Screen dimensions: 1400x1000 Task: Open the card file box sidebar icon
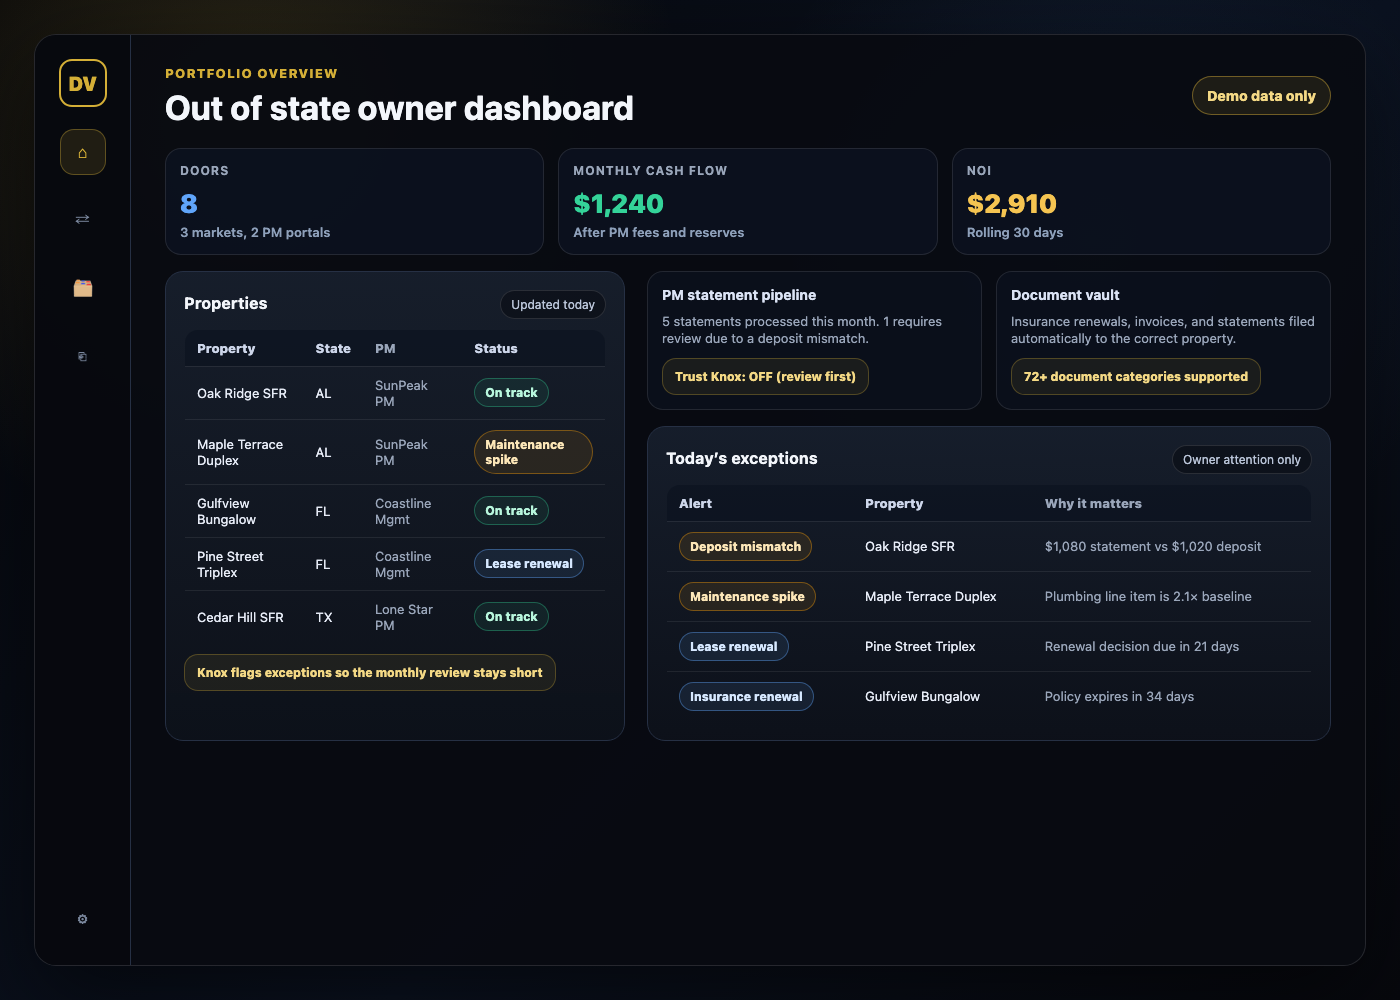tap(83, 288)
